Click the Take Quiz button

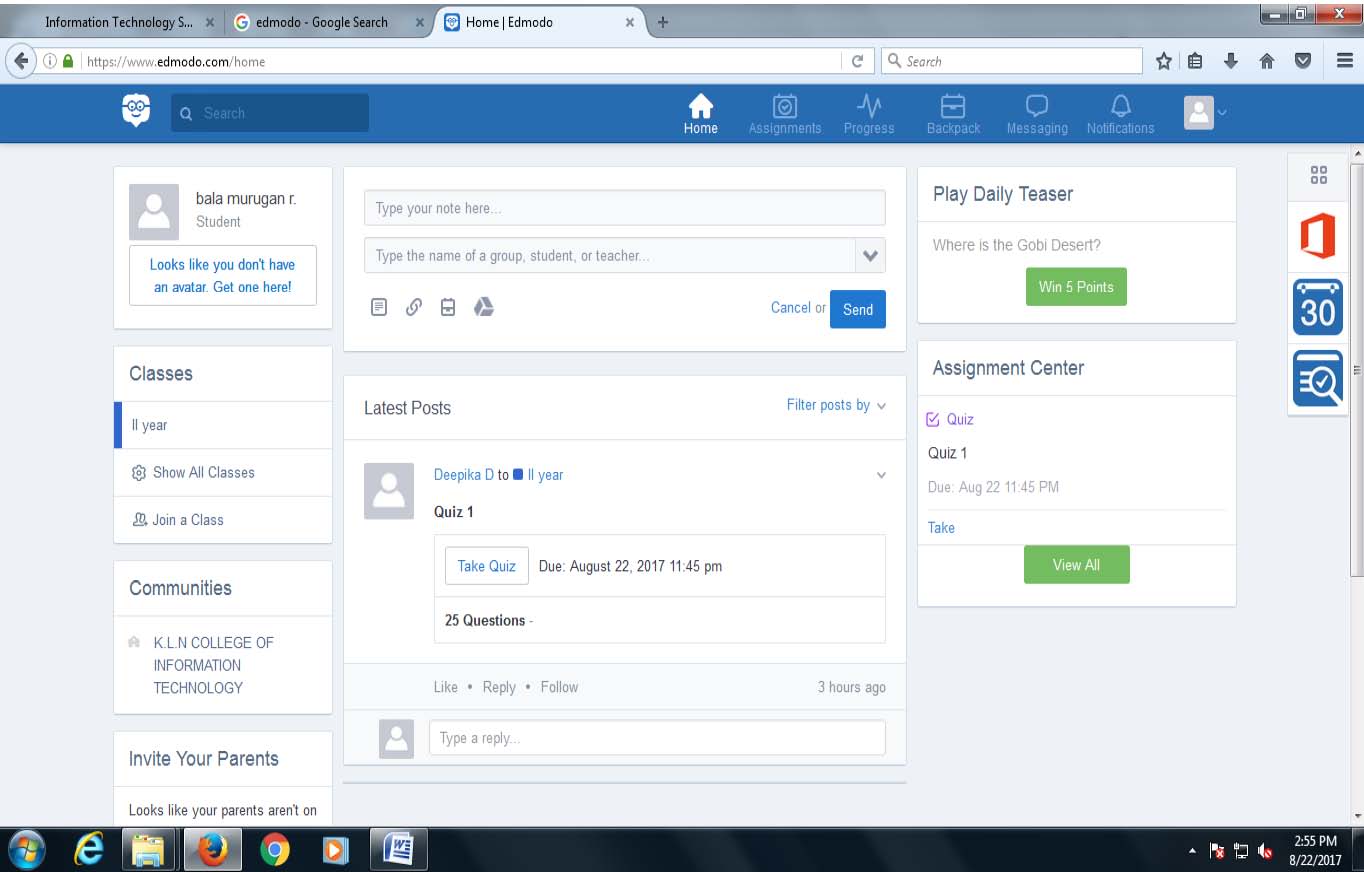tap(487, 566)
